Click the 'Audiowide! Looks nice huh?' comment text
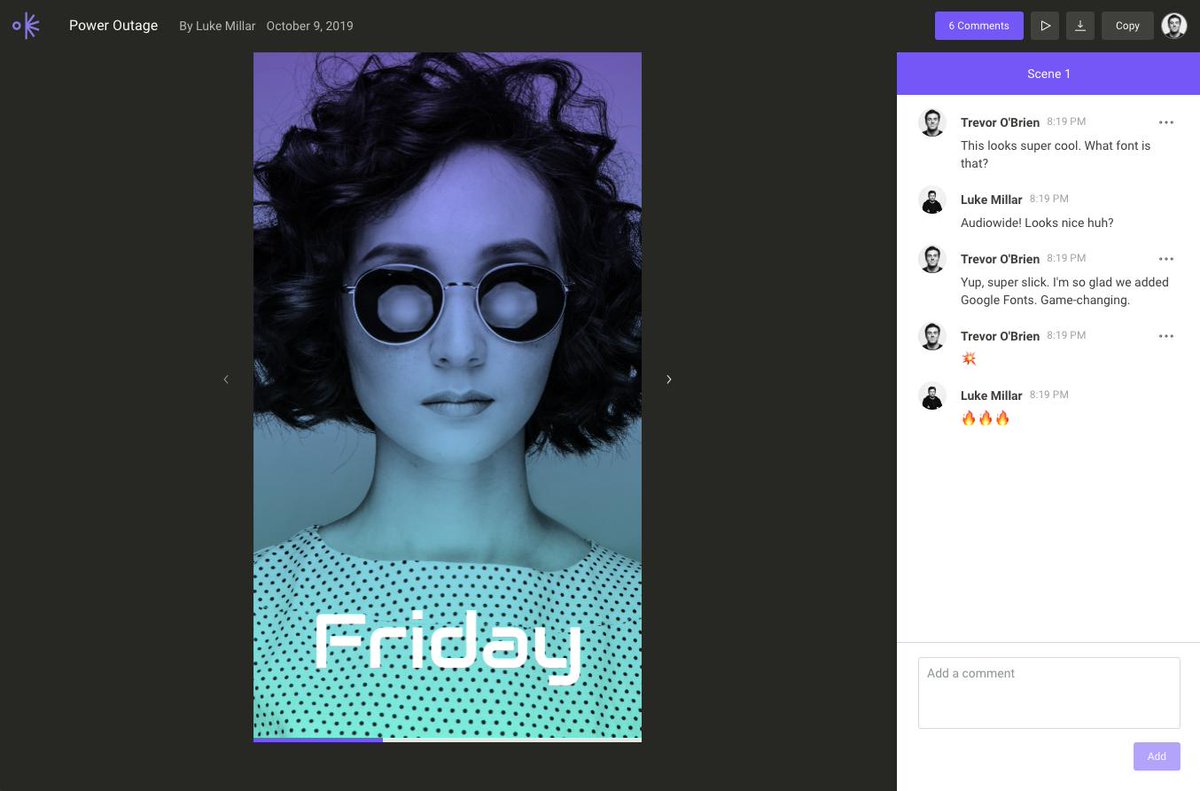The width and height of the screenshot is (1200, 791). (x=1037, y=223)
